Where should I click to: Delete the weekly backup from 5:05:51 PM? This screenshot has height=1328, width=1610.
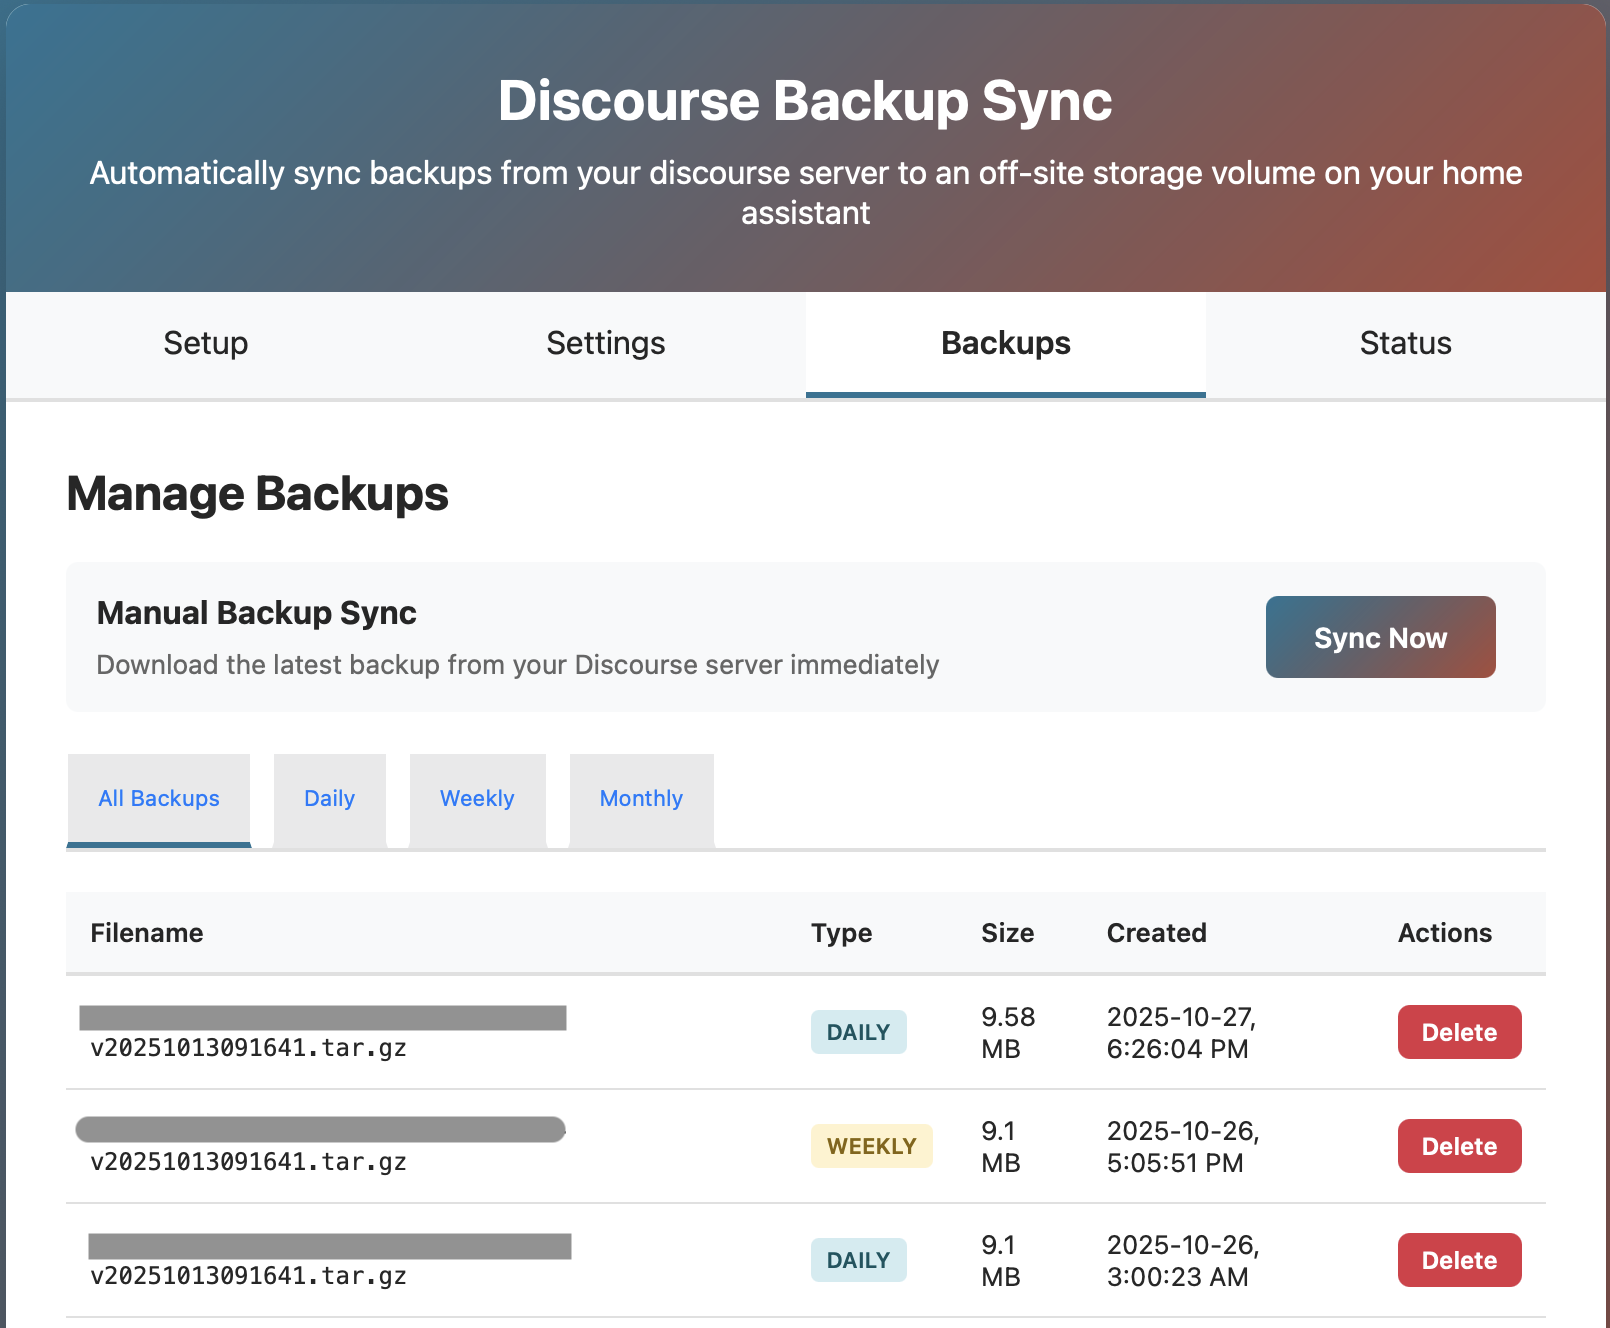1459,1146
